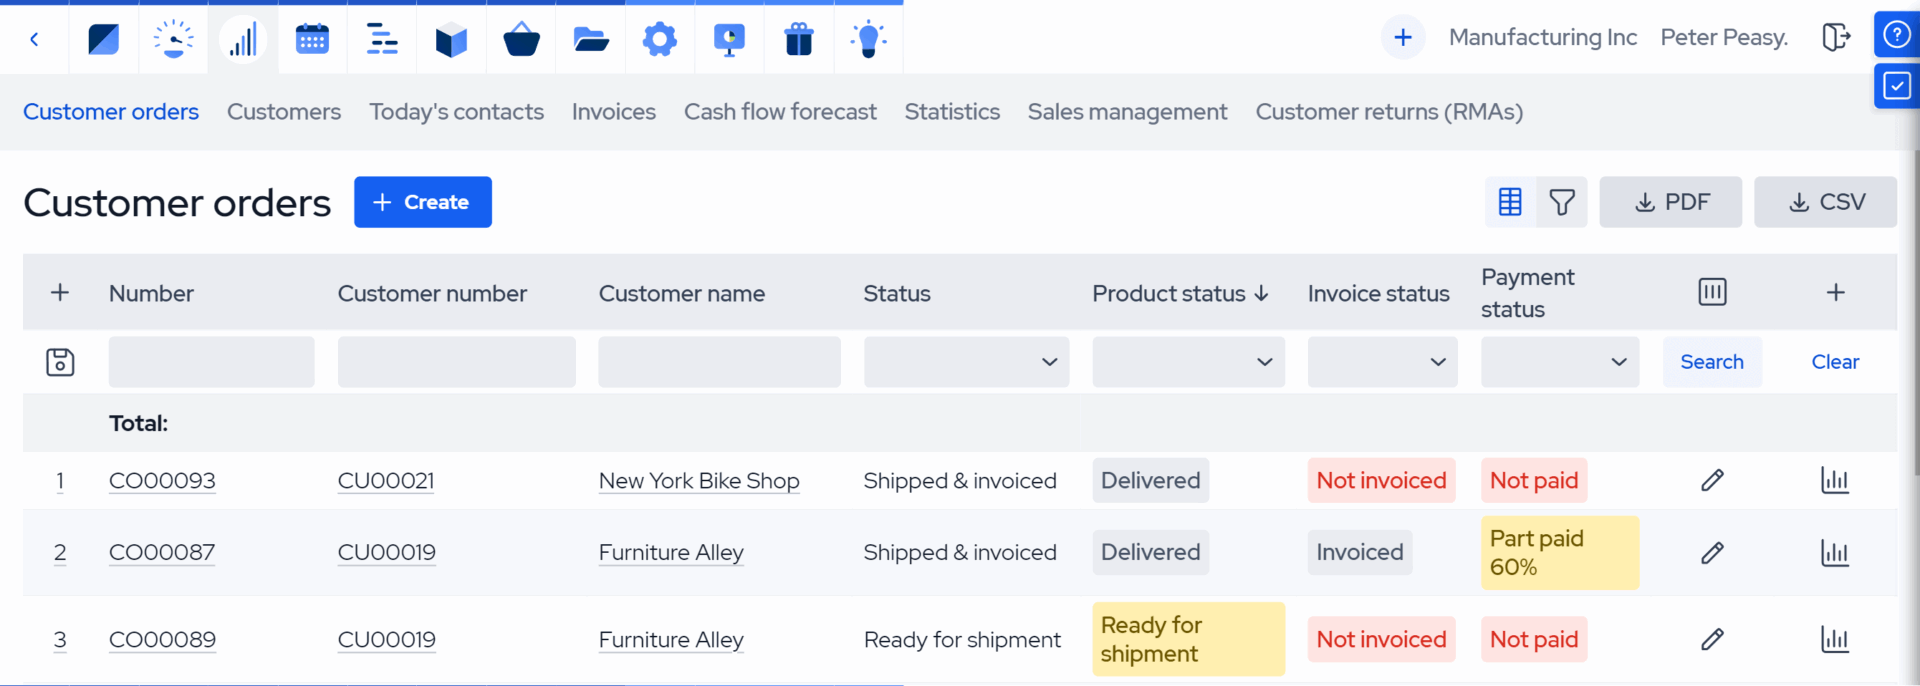The width and height of the screenshot is (1920, 686).
Task: Open the column chooser icon in header
Action: pyautogui.click(x=1712, y=292)
